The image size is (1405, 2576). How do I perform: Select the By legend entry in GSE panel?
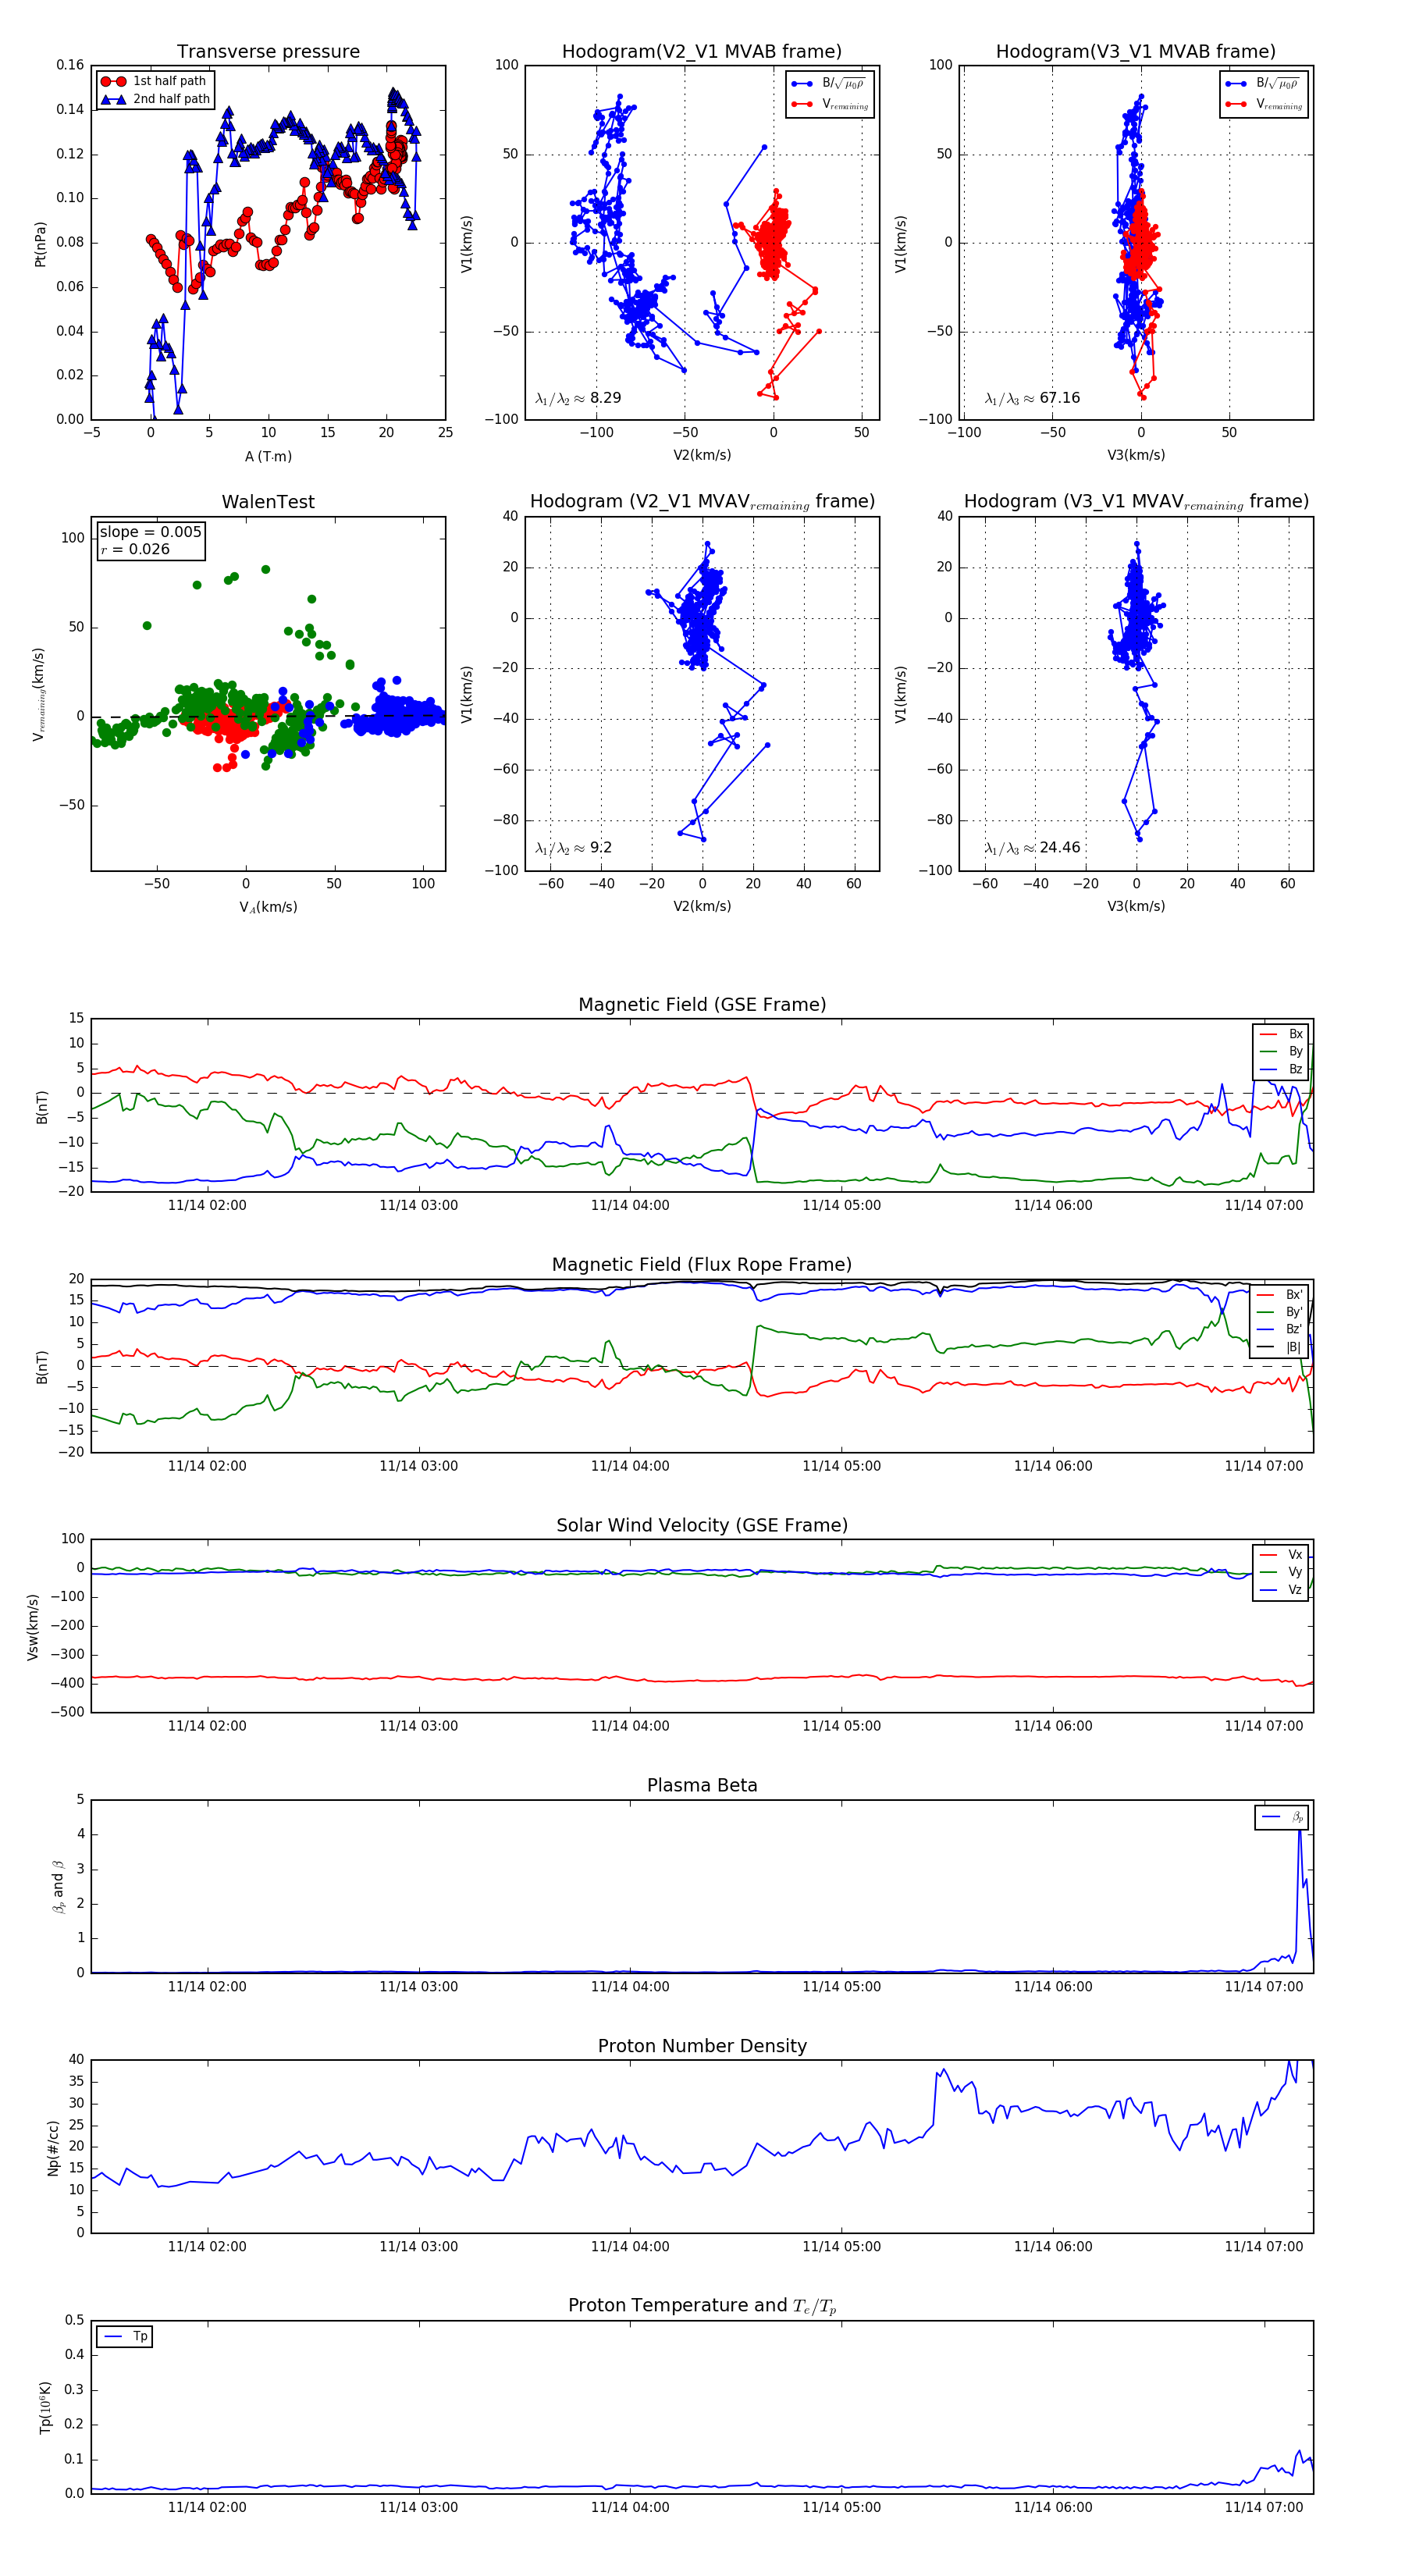pos(1281,1051)
